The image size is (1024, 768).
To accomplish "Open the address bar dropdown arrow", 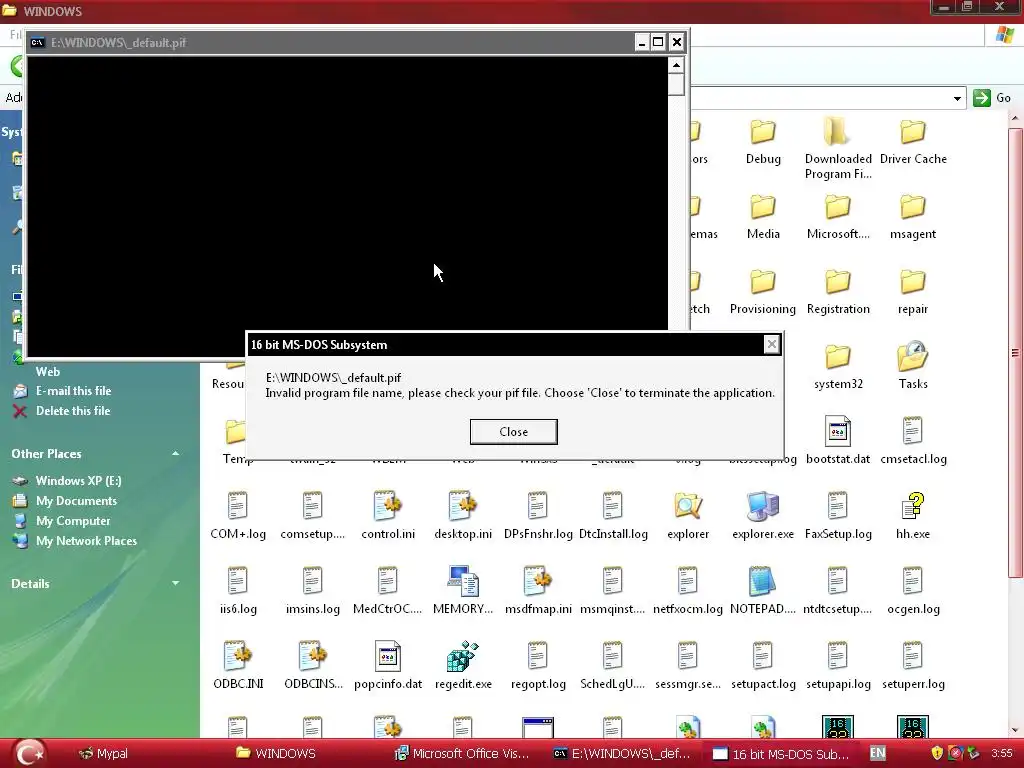I will [957, 99].
